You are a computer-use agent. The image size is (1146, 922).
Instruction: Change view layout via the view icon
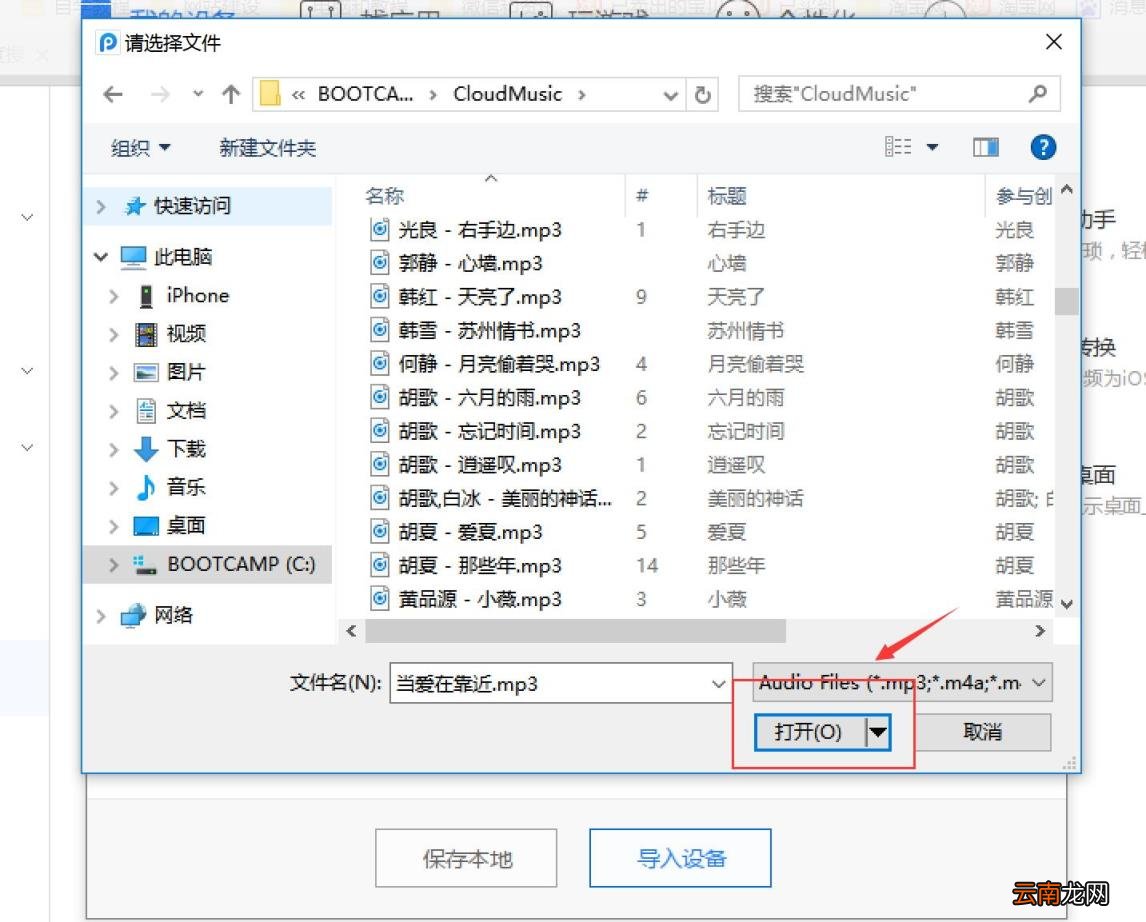(x=898, y=148)
